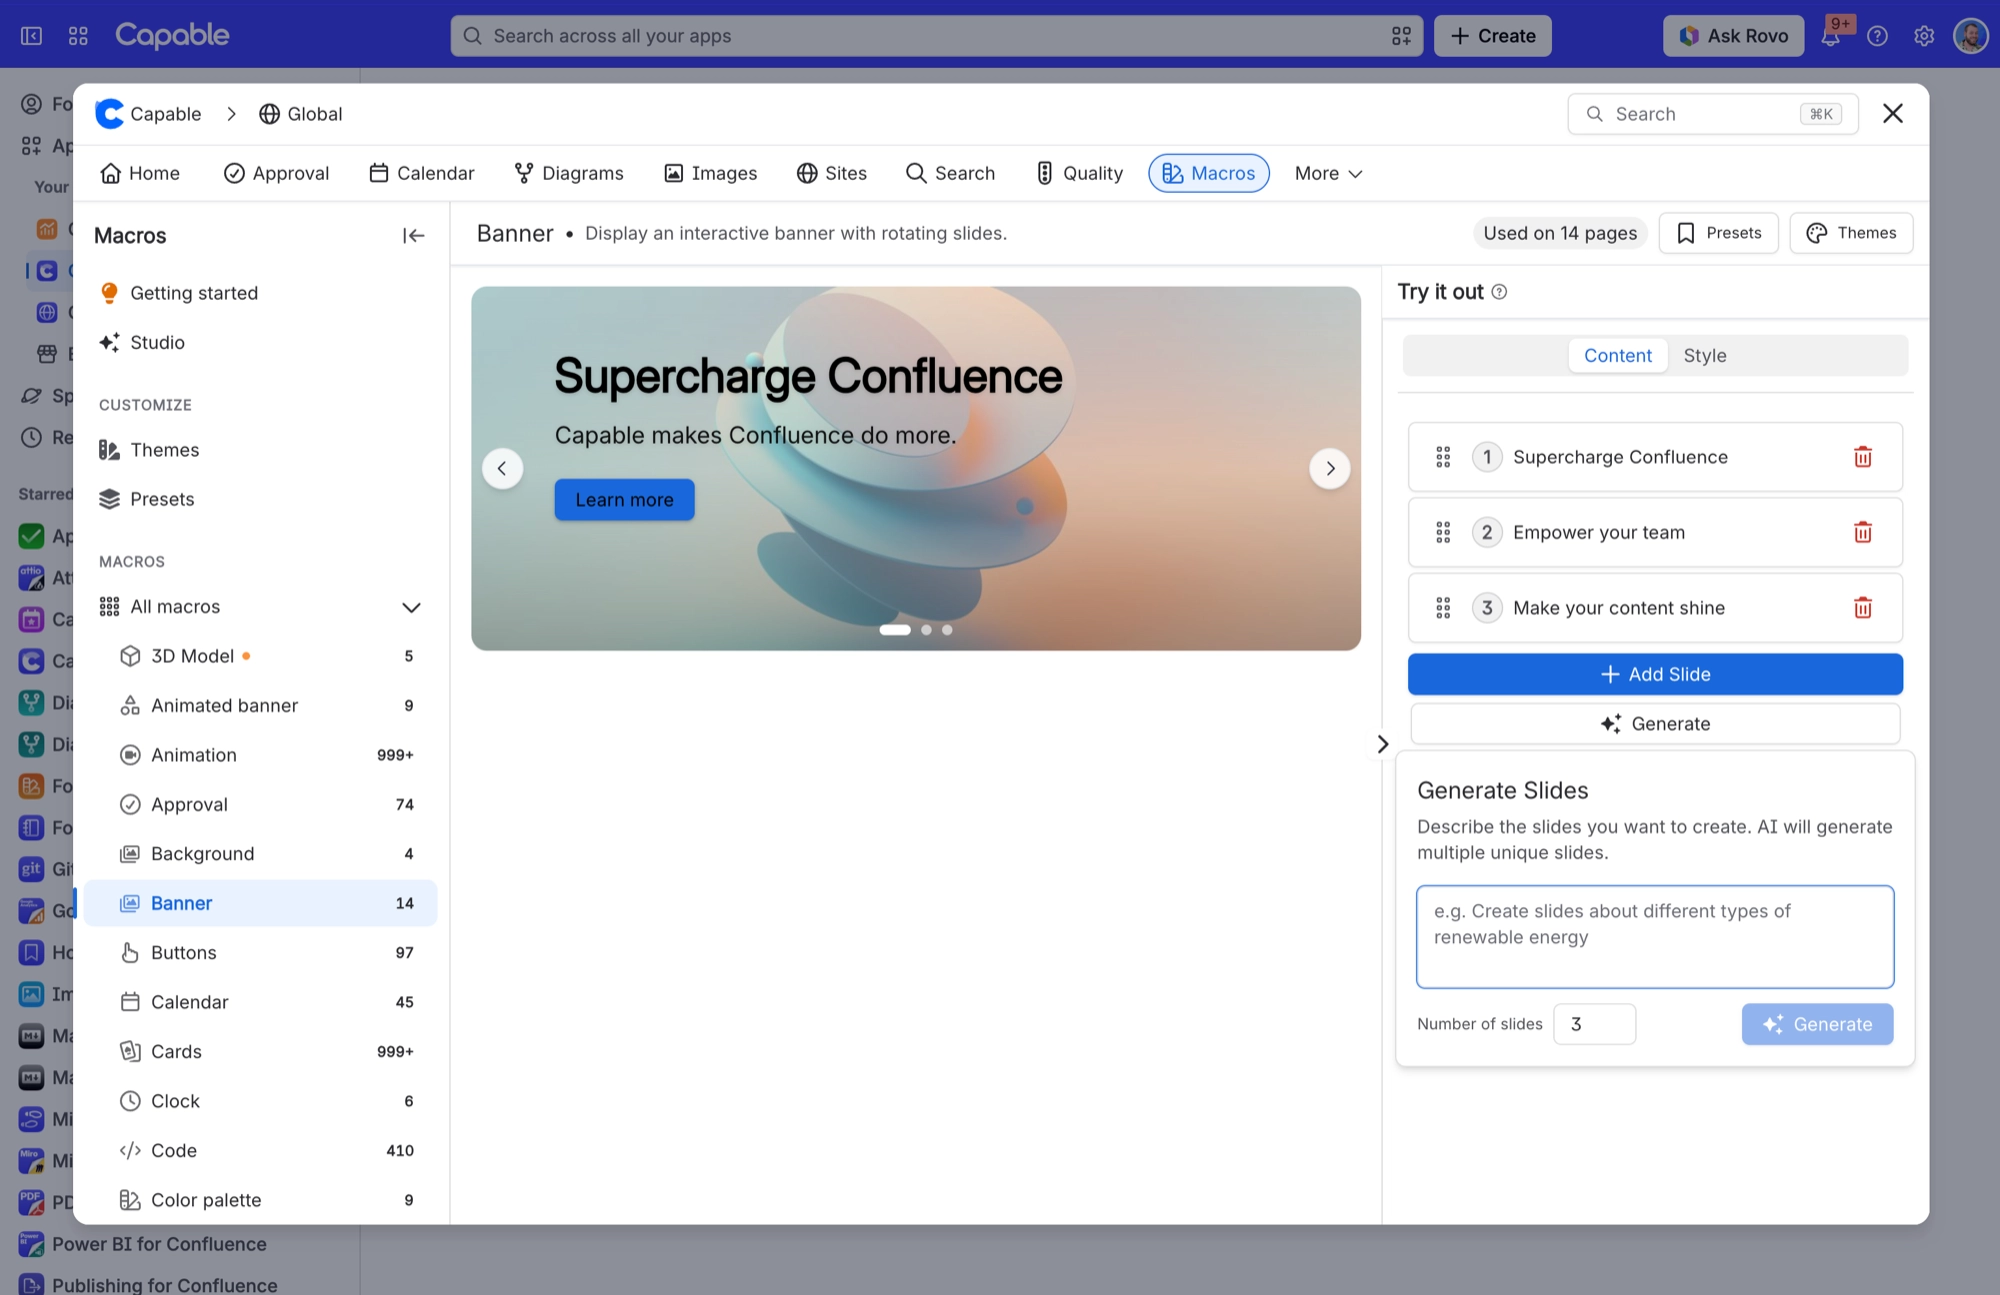Select the Color palette macro

pos(261,1200)
